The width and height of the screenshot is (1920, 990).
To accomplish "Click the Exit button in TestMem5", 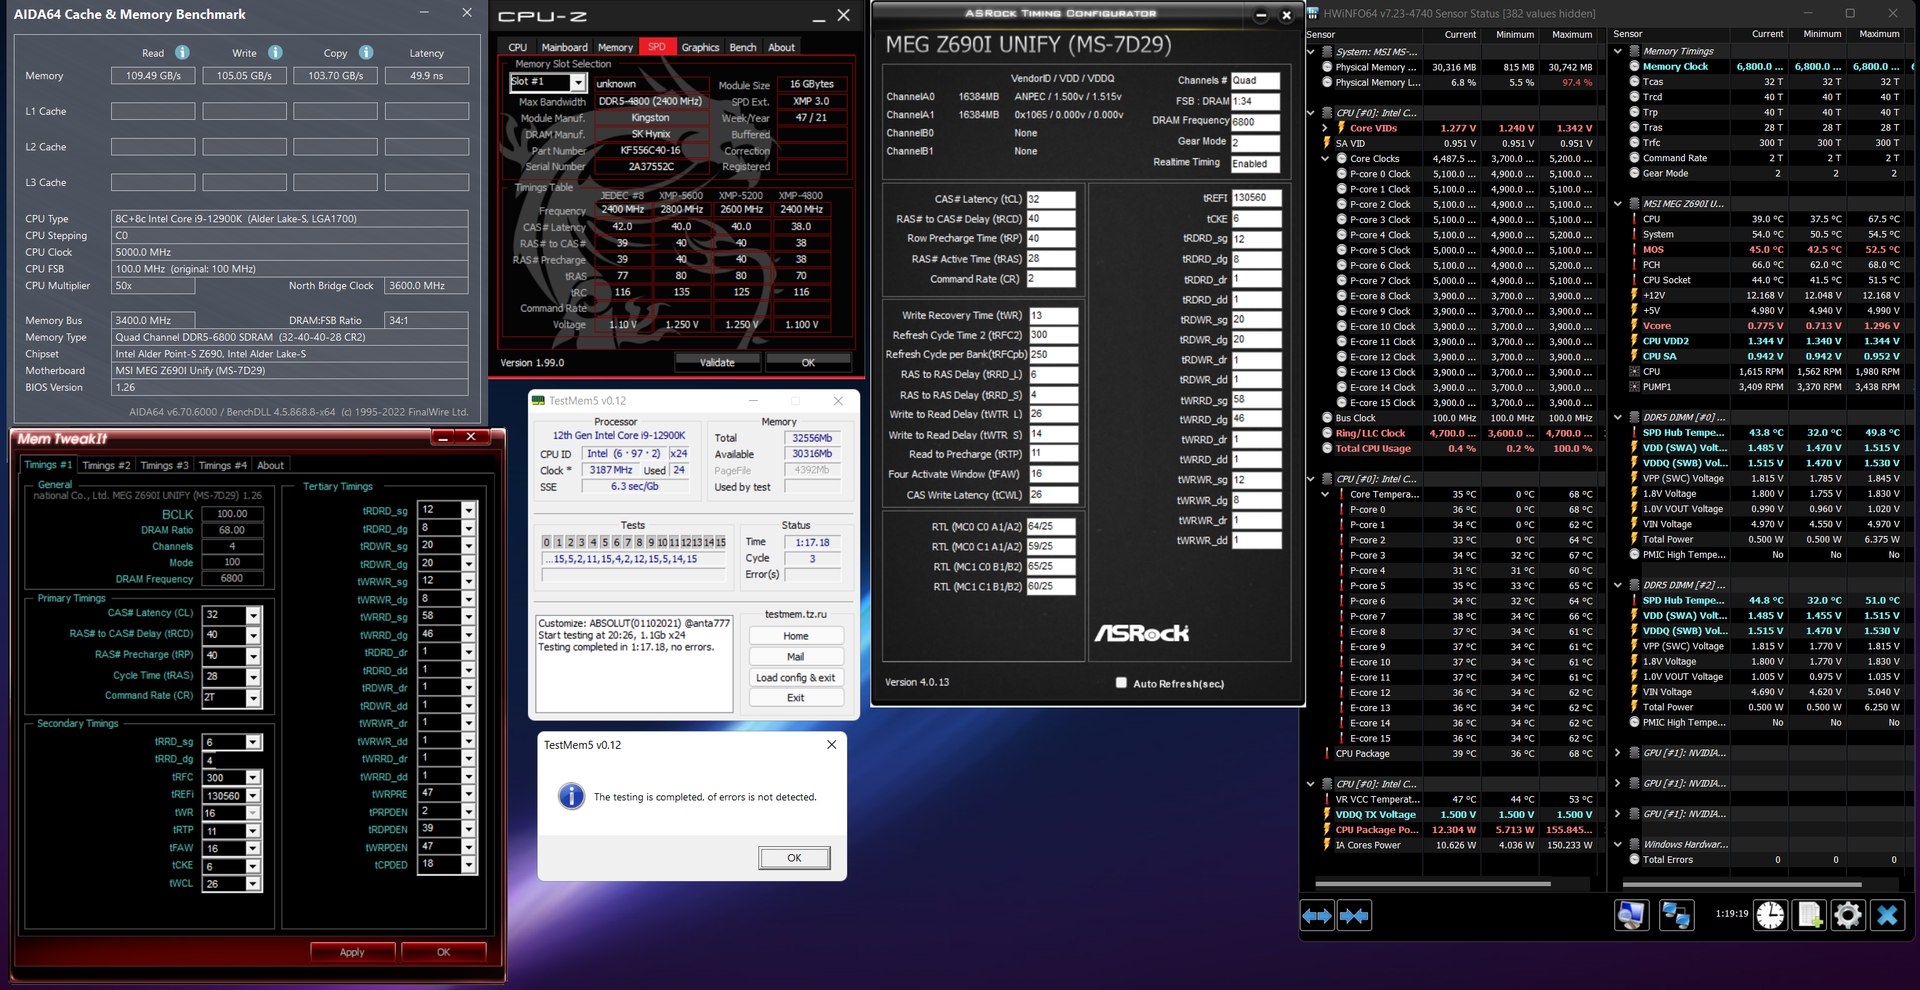I will [x=796, y=698].
